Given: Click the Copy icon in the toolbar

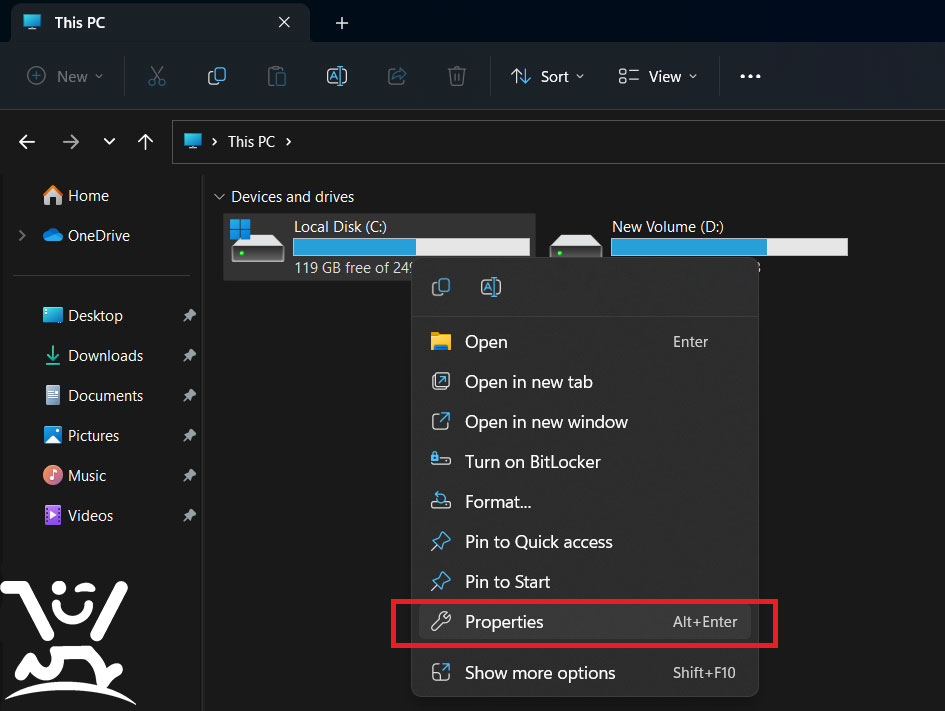Looking at the screenshot, I should pos(216,77).
